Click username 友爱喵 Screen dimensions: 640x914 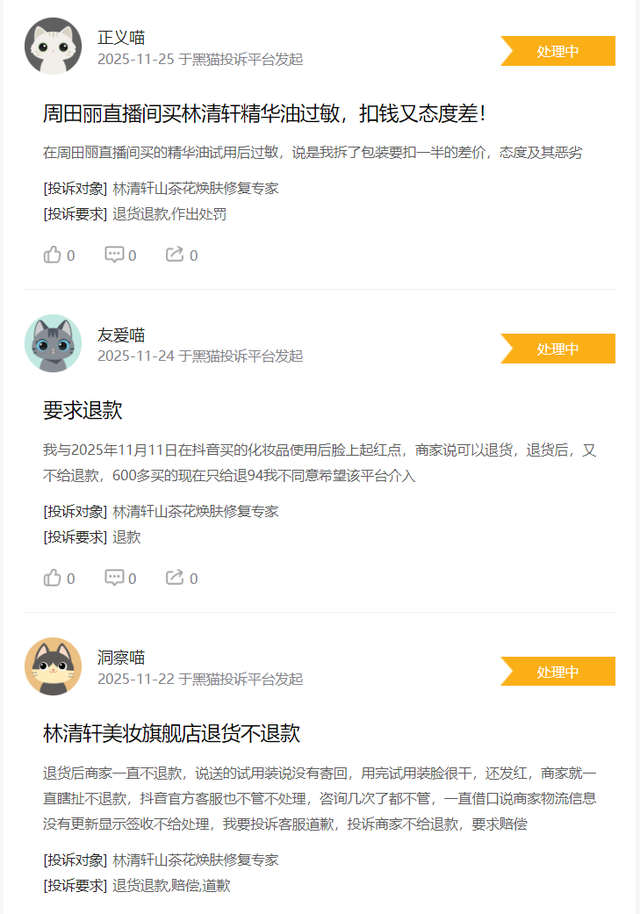[x=121, y=335]
